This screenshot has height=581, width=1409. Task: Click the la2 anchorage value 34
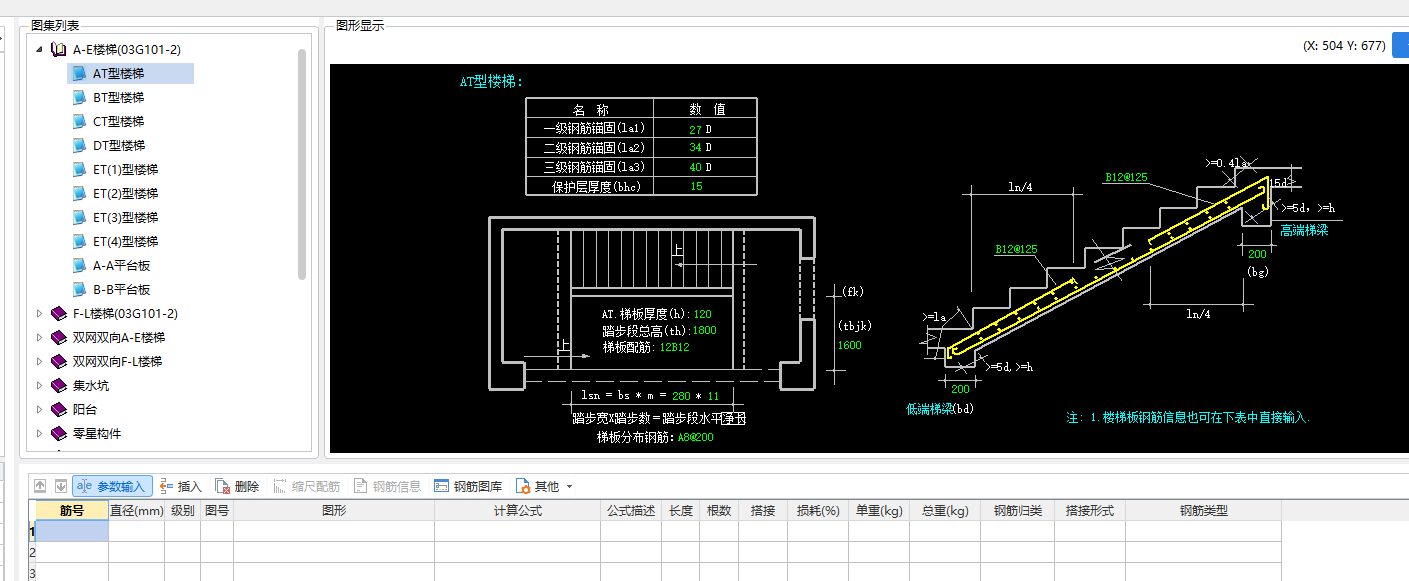(x=695, y=148)
